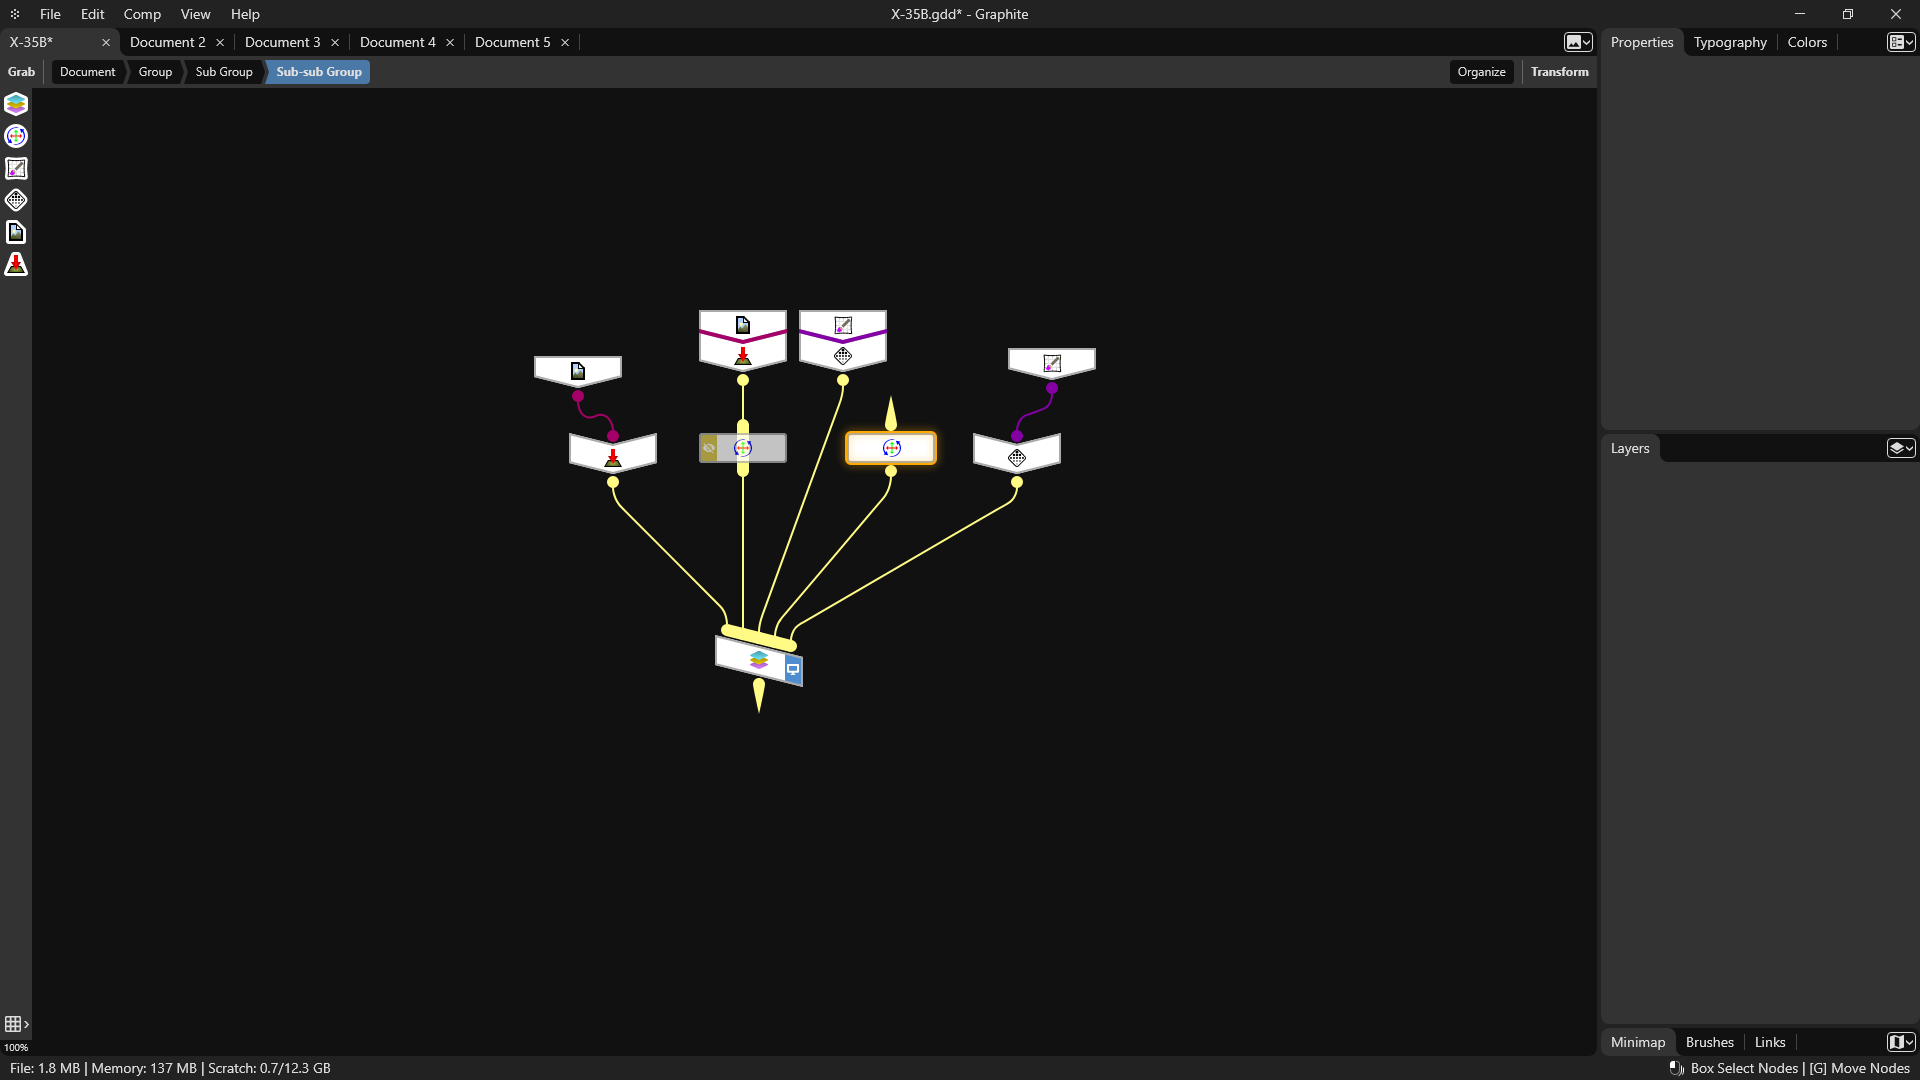Image resolution: width=1920 pixels, height=1080 pixels.
Task: Select the image file sidebar icon
Action: click(x=16, y=232)
